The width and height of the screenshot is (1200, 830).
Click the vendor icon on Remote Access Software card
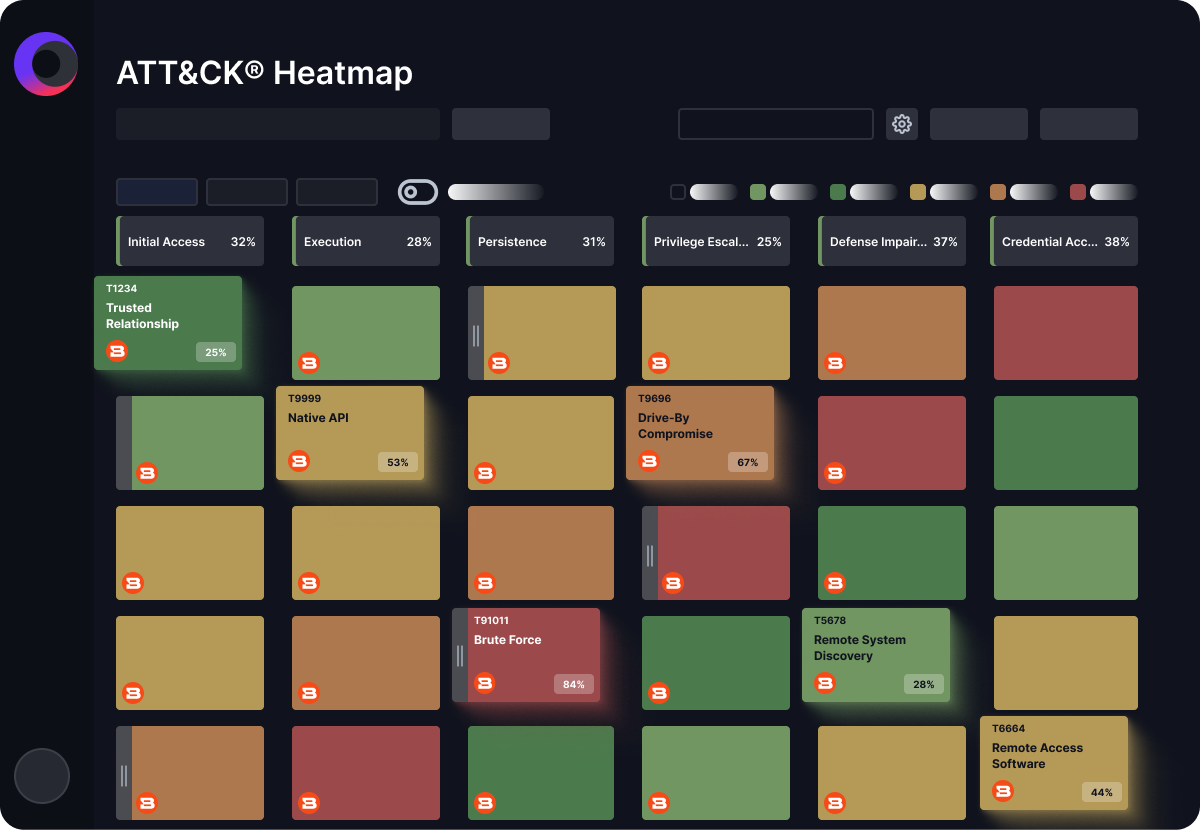[1003, 791]
